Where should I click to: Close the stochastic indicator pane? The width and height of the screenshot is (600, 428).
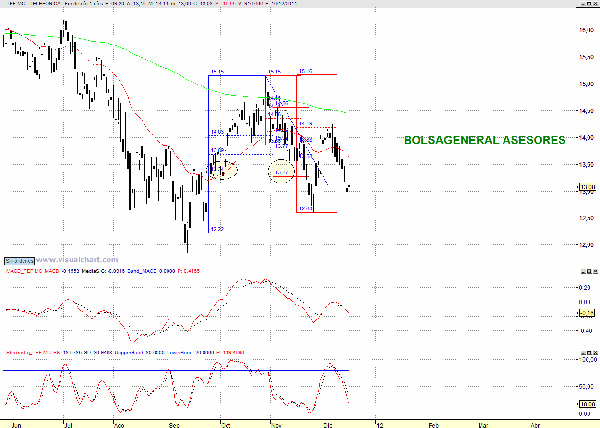click(595, 353)
